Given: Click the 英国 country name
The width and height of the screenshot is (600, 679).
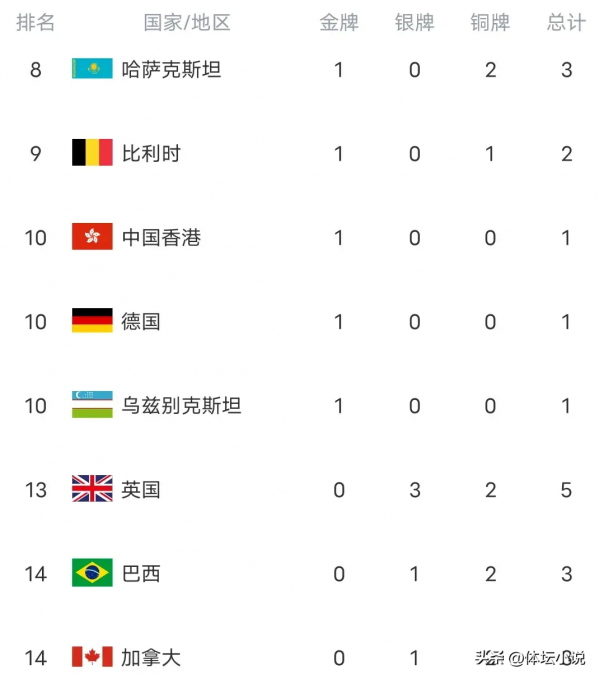Looking at the screenshot, I should coord(141,489).
